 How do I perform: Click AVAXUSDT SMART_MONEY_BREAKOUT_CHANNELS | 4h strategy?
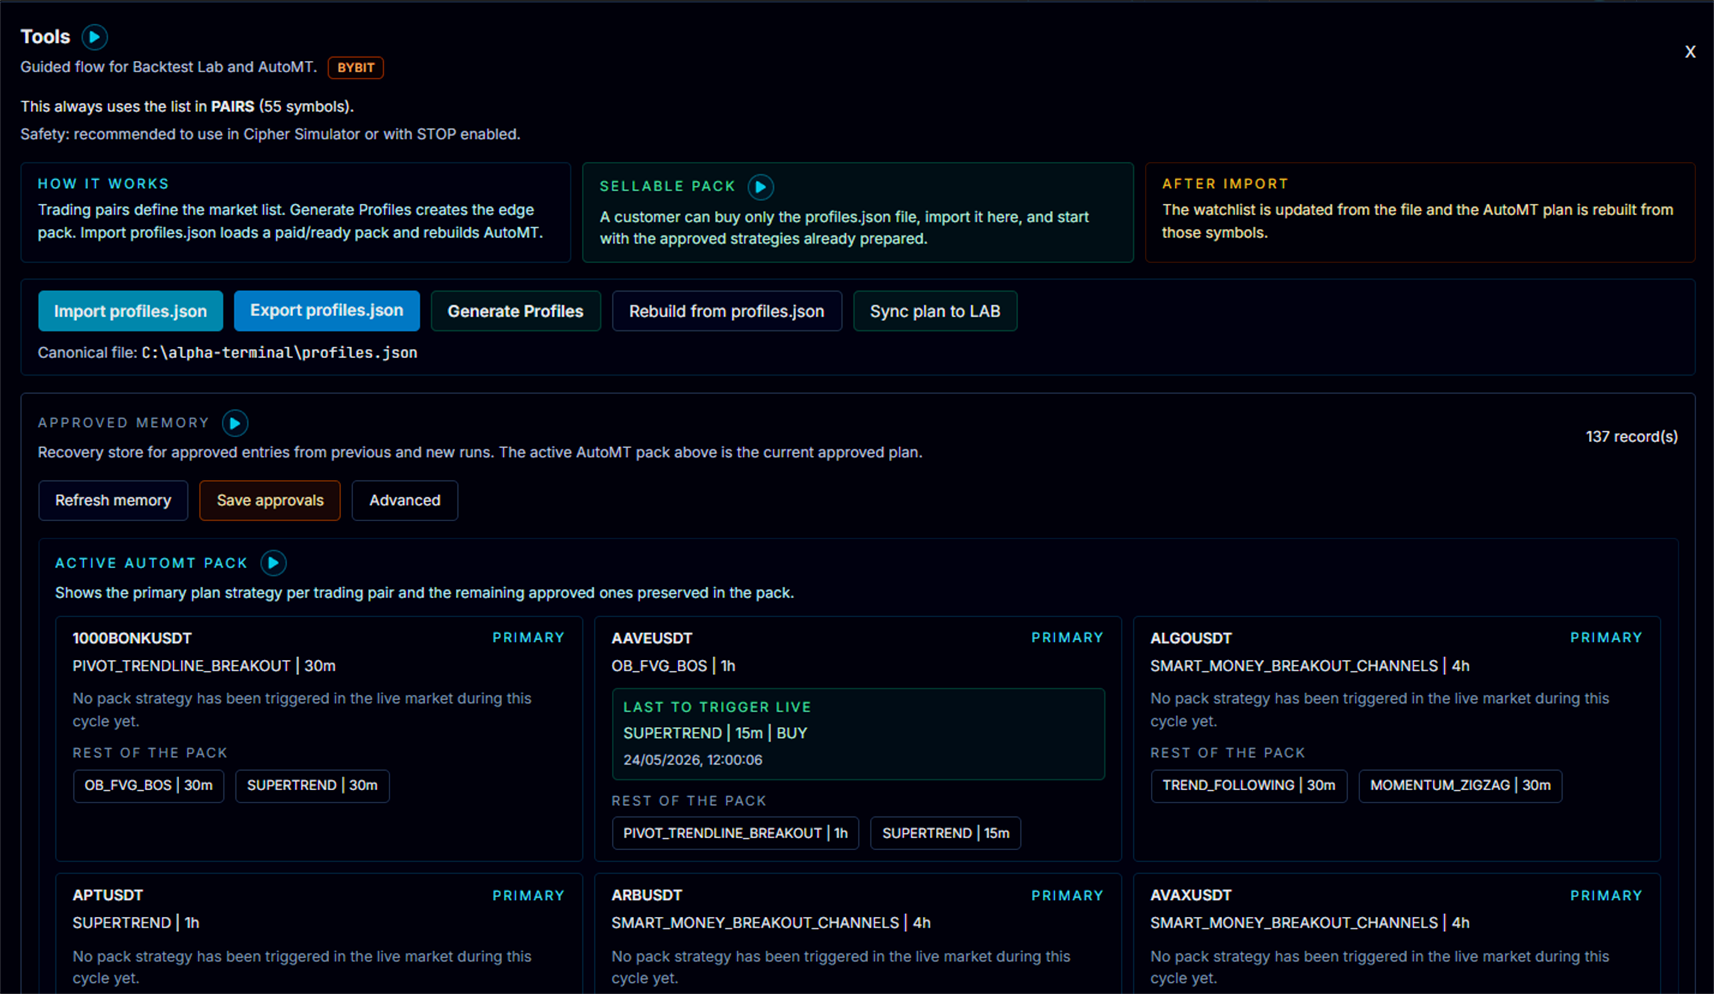(x=1310, y=923)
